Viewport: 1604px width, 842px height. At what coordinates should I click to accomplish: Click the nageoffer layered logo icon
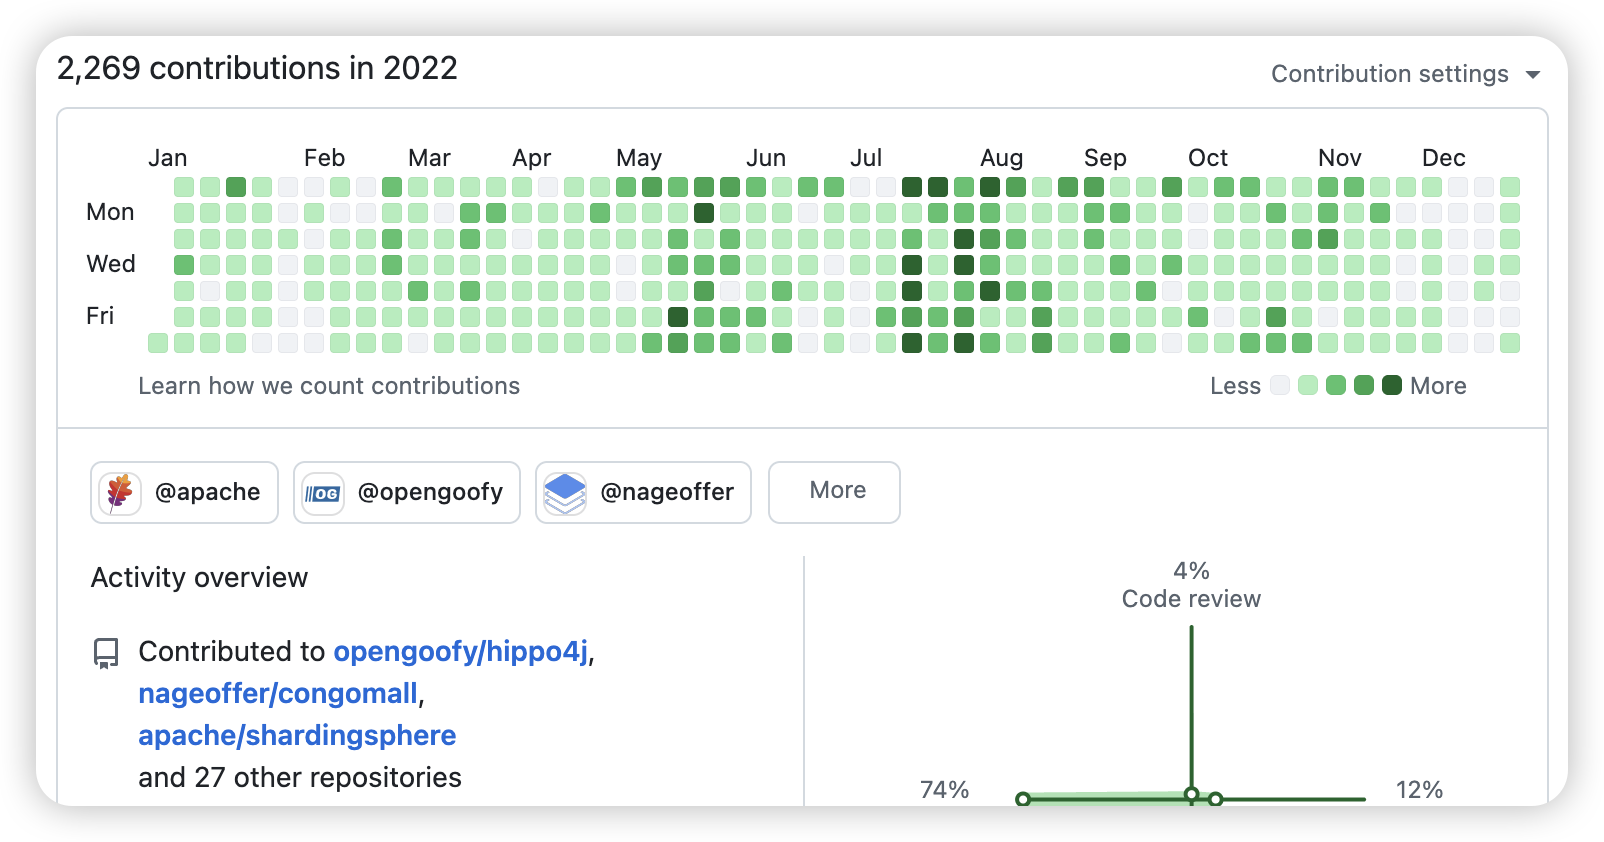(x=565, y=493)
